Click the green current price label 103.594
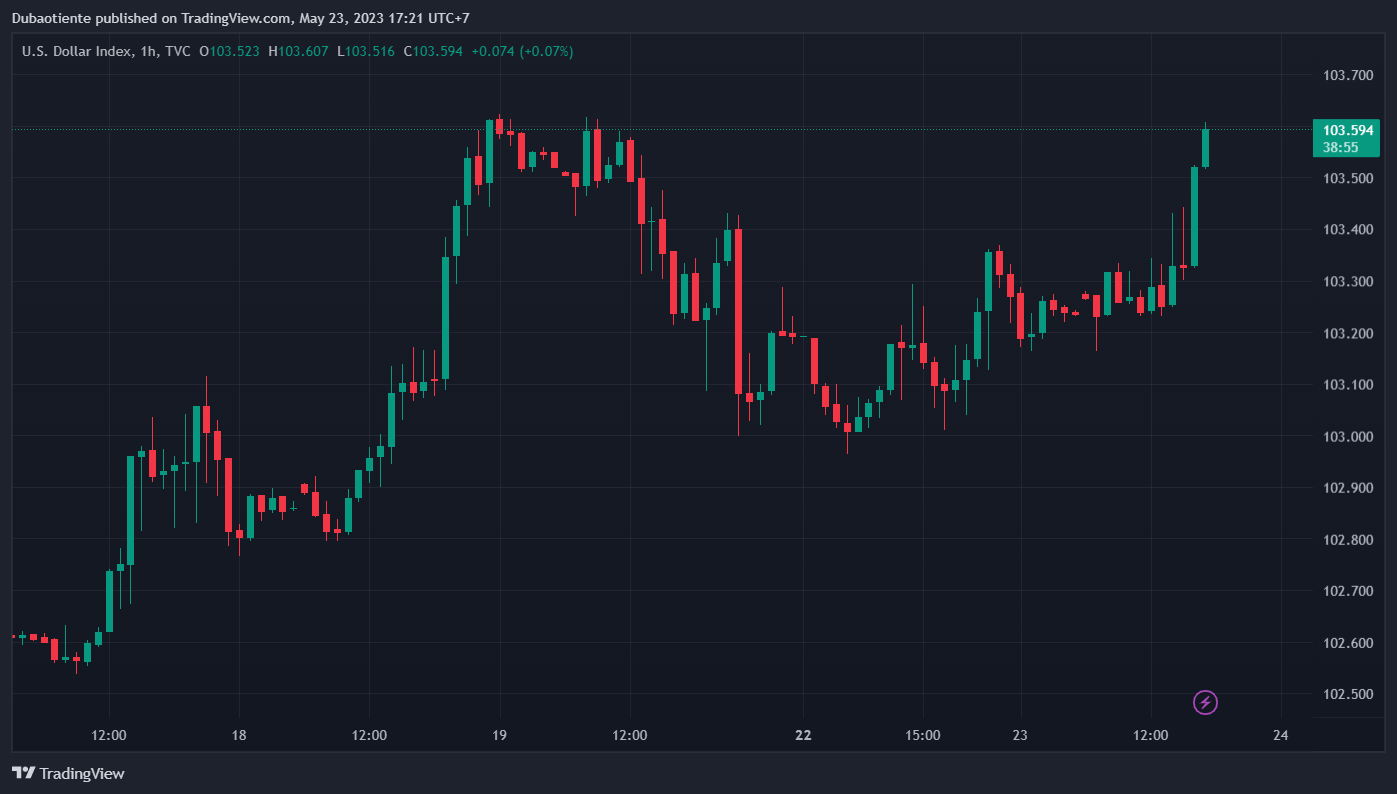Image resolution: width=1397 pixels, height=794 pixels. 1346,131
